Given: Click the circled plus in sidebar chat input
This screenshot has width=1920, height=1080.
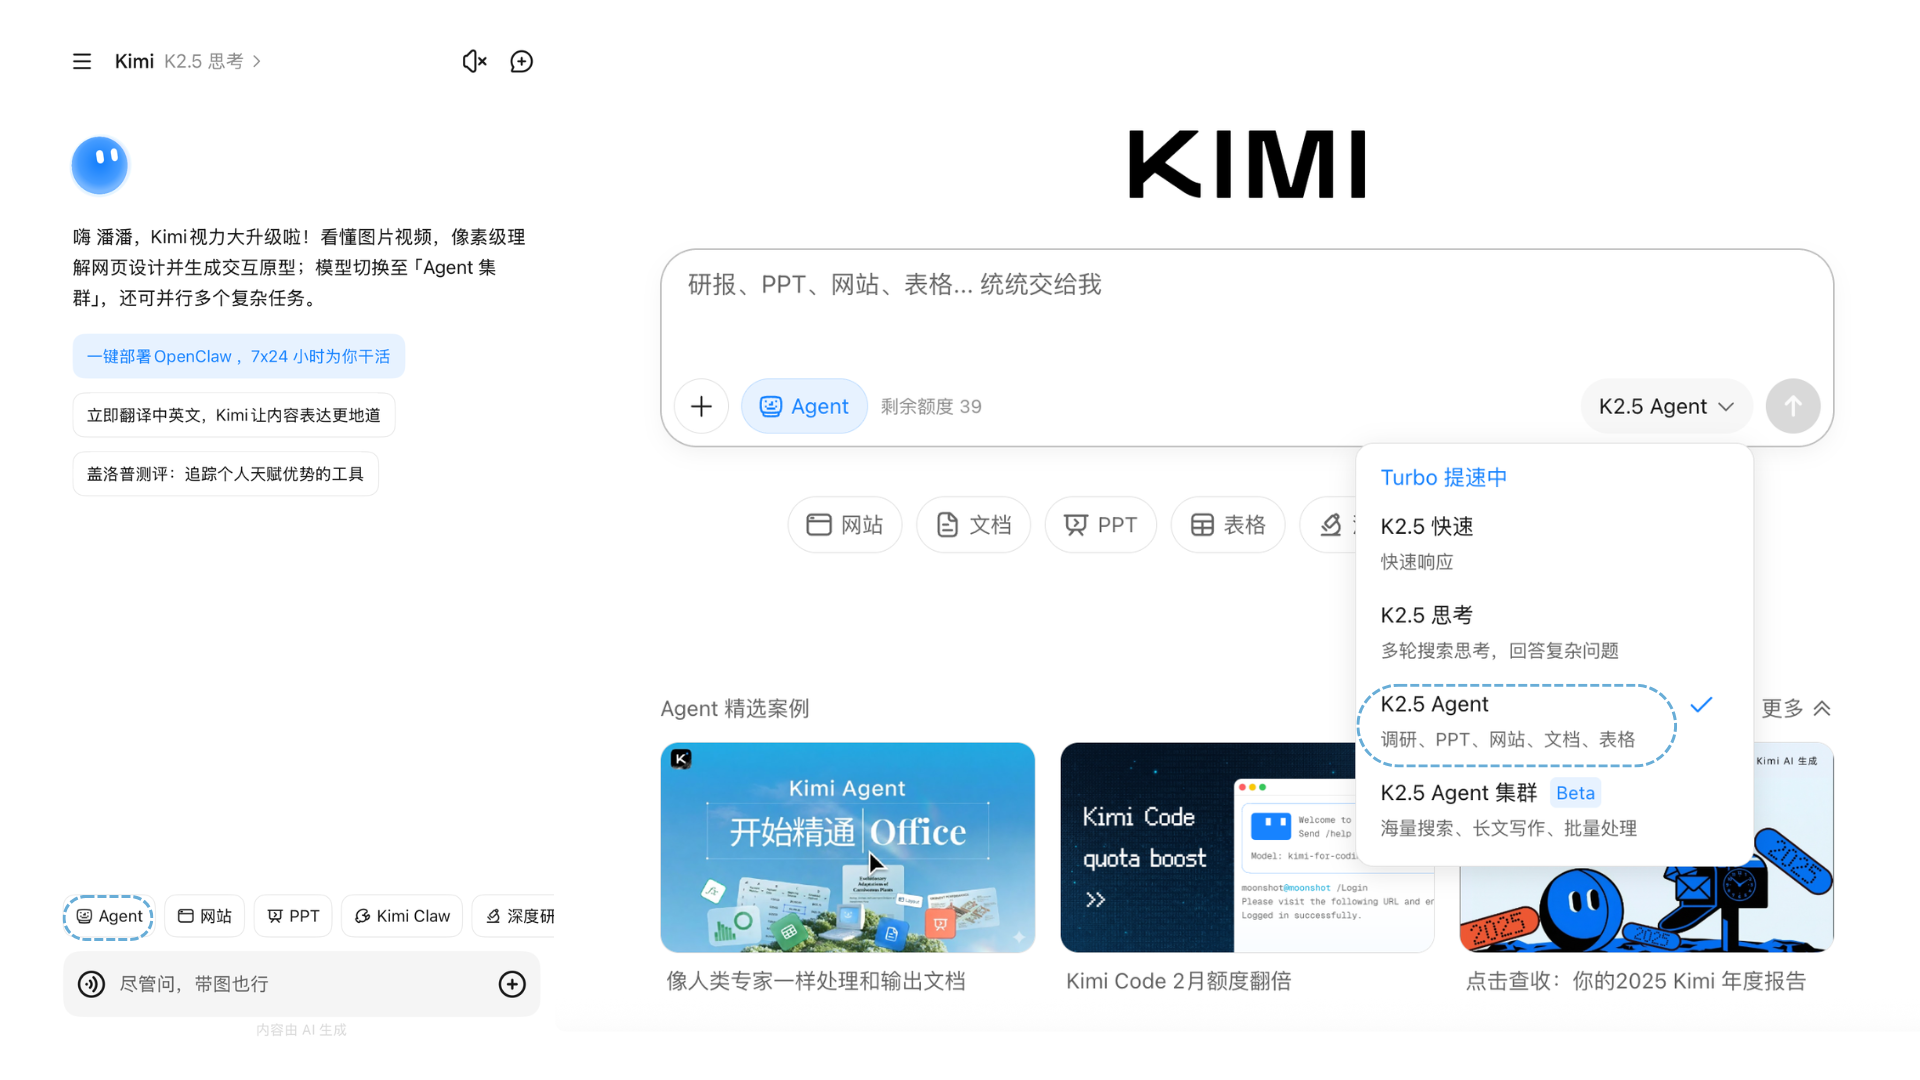Looking at the screenshot, I should click(512, 984).
